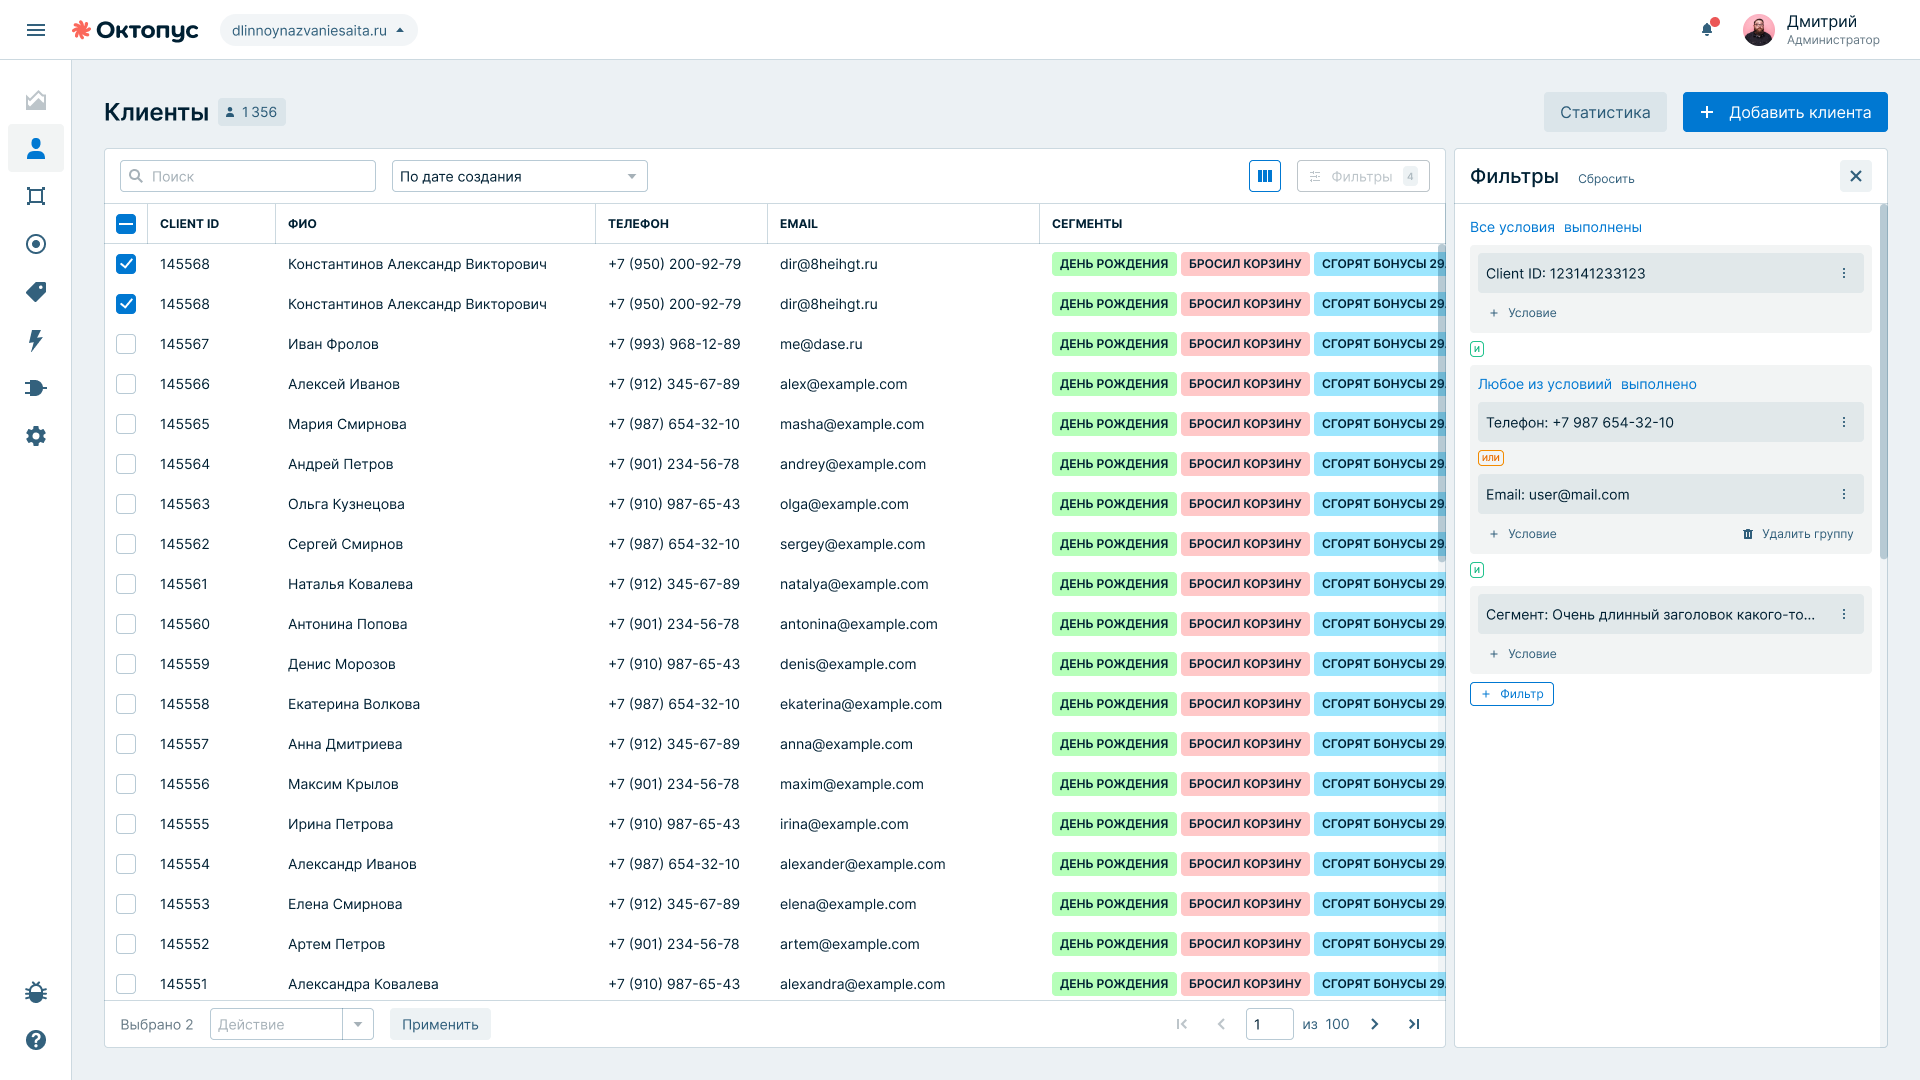The image size is (1920, 1080).
Task: Open the Clients section in sidebar
Action: coord(36,148)
